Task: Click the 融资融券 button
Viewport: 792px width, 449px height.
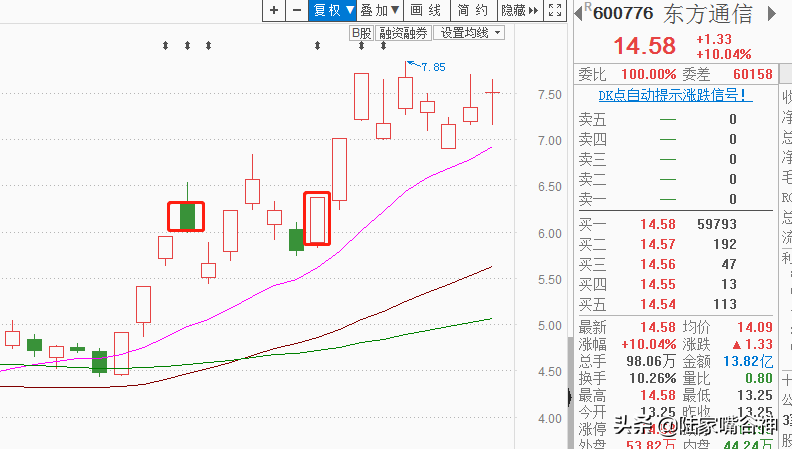Action: [x=404, y=33]
